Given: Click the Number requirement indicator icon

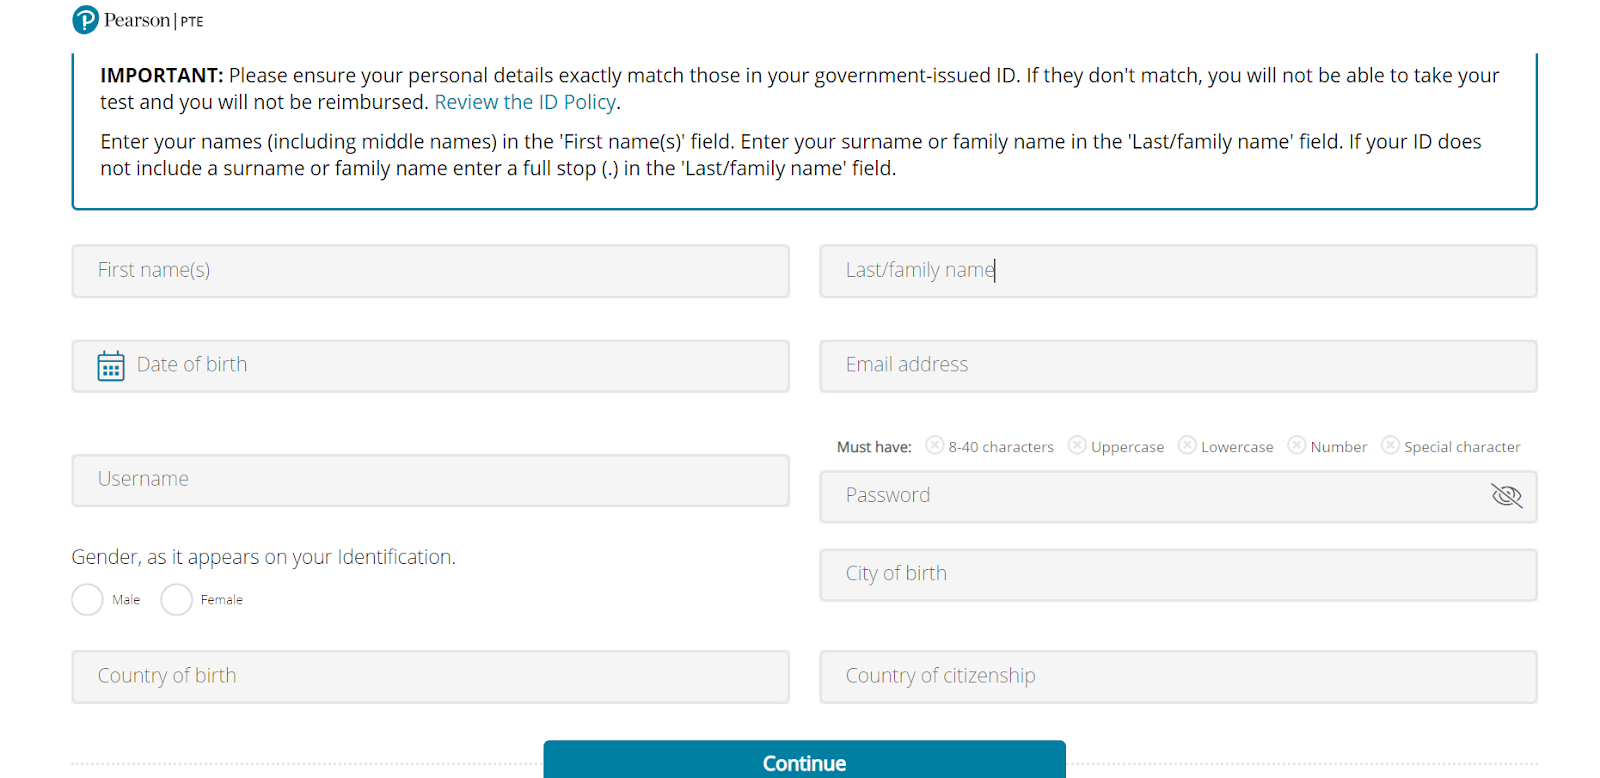Looking at the screenshot, I should (x=1297, y=445).
